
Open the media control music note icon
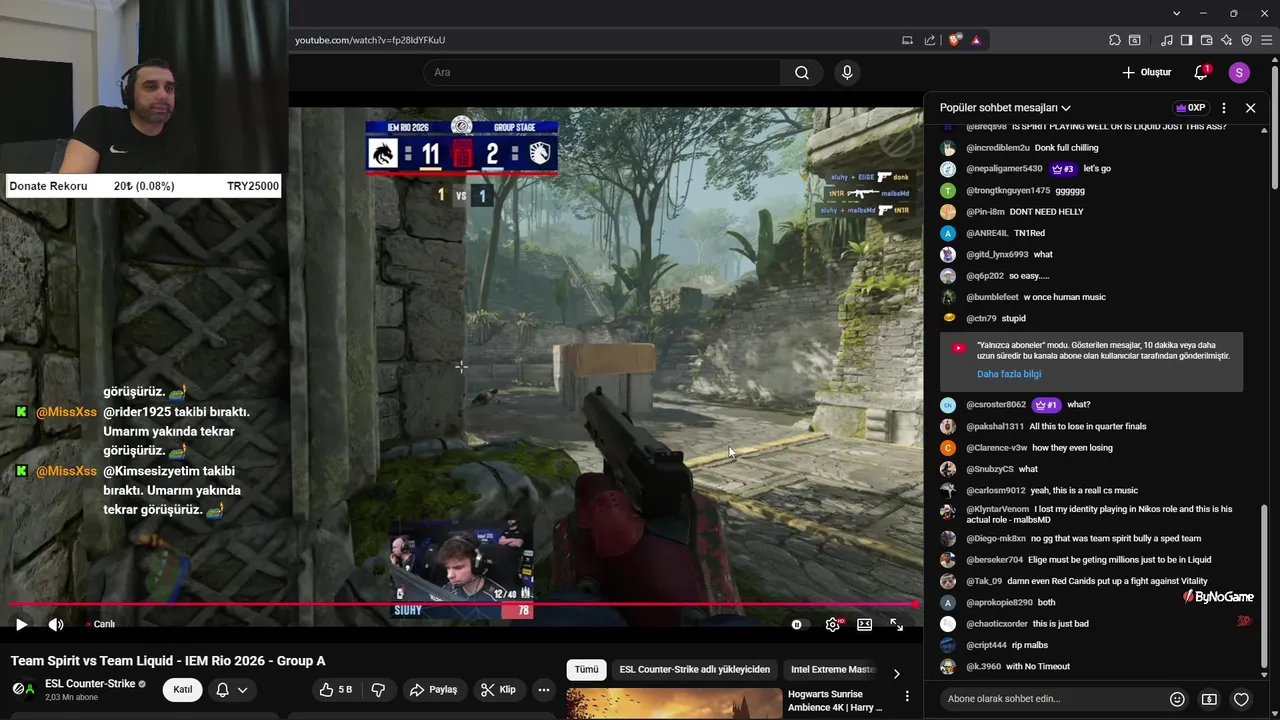(x=1167, y=40)
